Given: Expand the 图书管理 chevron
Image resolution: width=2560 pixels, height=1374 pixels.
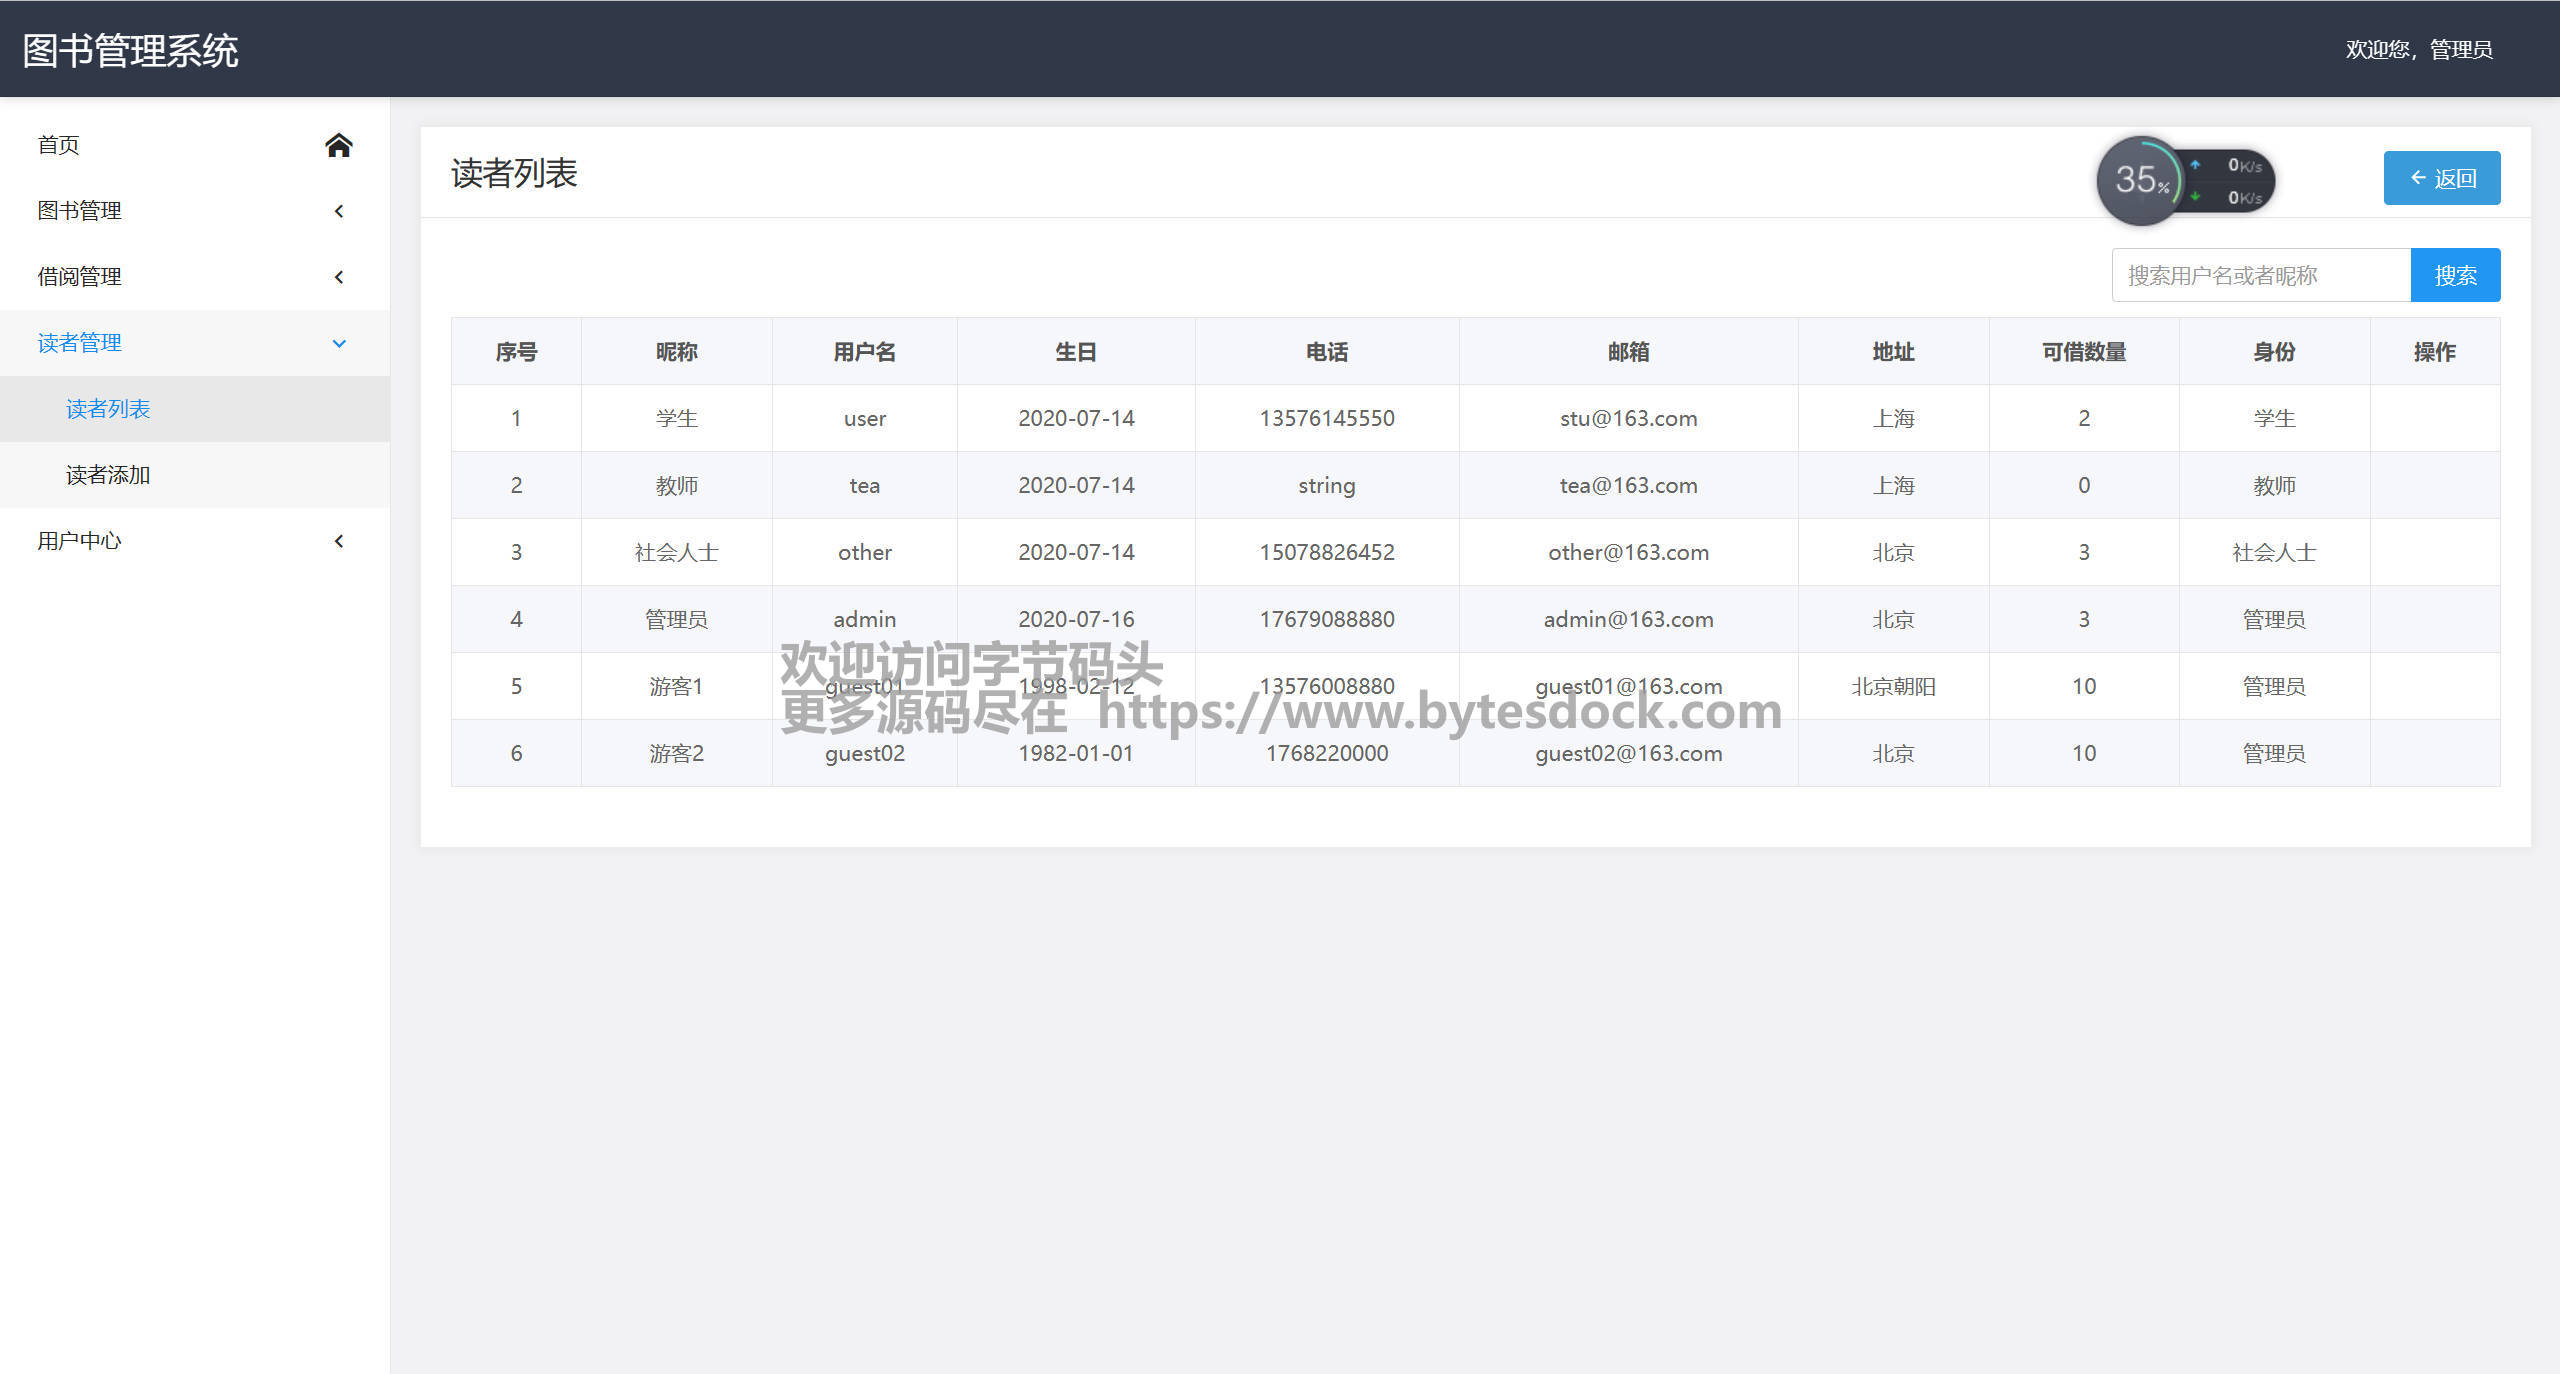Looking at the screenshot, I should coord(339,211).
